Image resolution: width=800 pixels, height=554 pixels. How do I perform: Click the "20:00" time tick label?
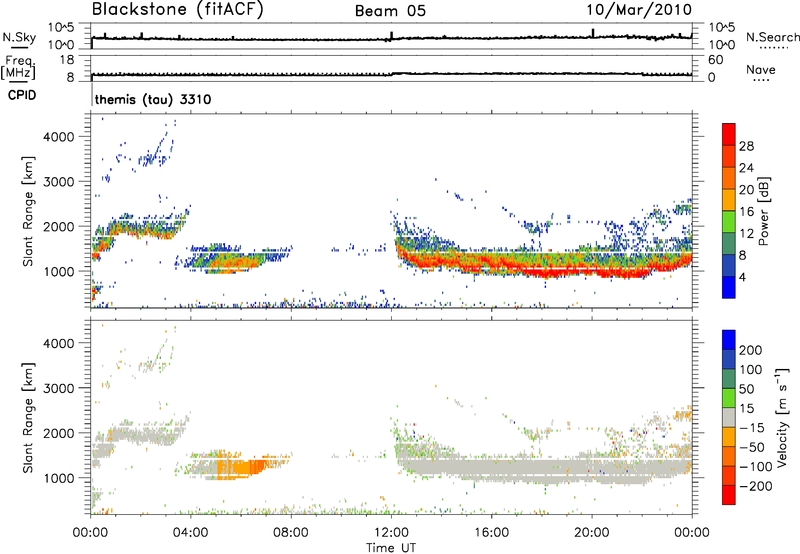(591, 533)
